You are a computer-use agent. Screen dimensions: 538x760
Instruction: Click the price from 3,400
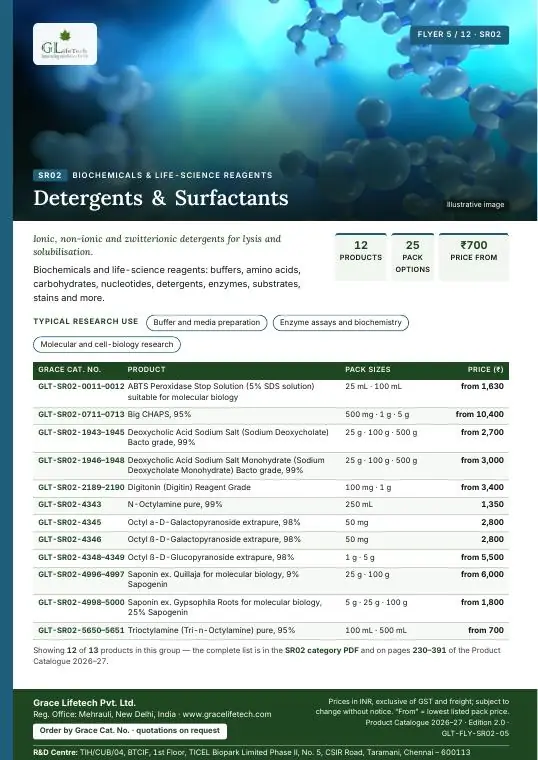coord(482,488)
